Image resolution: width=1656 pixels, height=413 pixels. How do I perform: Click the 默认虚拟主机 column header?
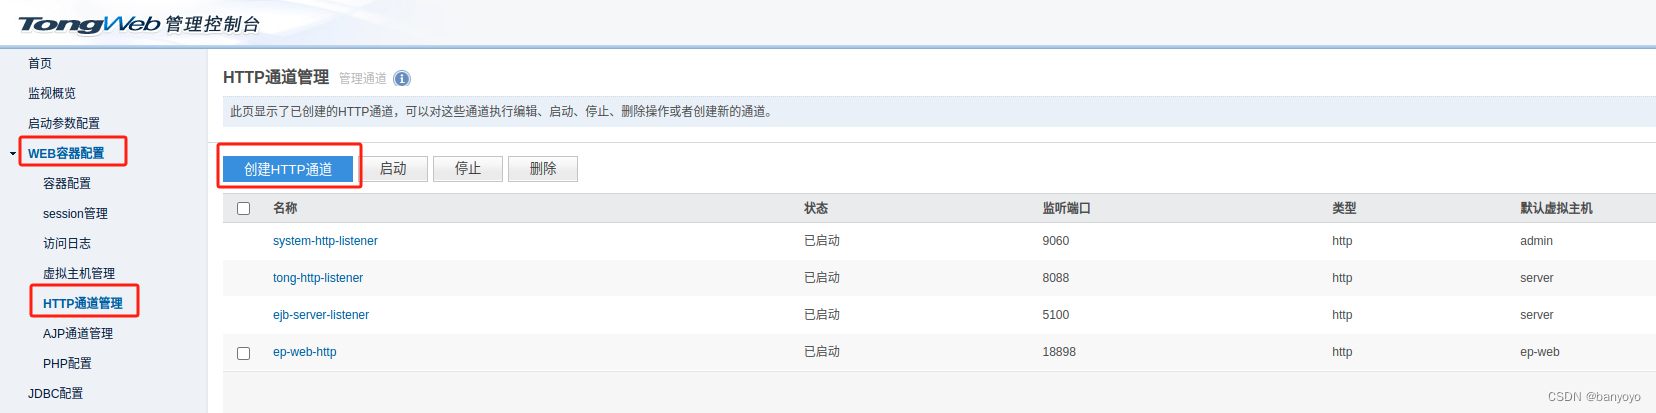click(1556, 208)
